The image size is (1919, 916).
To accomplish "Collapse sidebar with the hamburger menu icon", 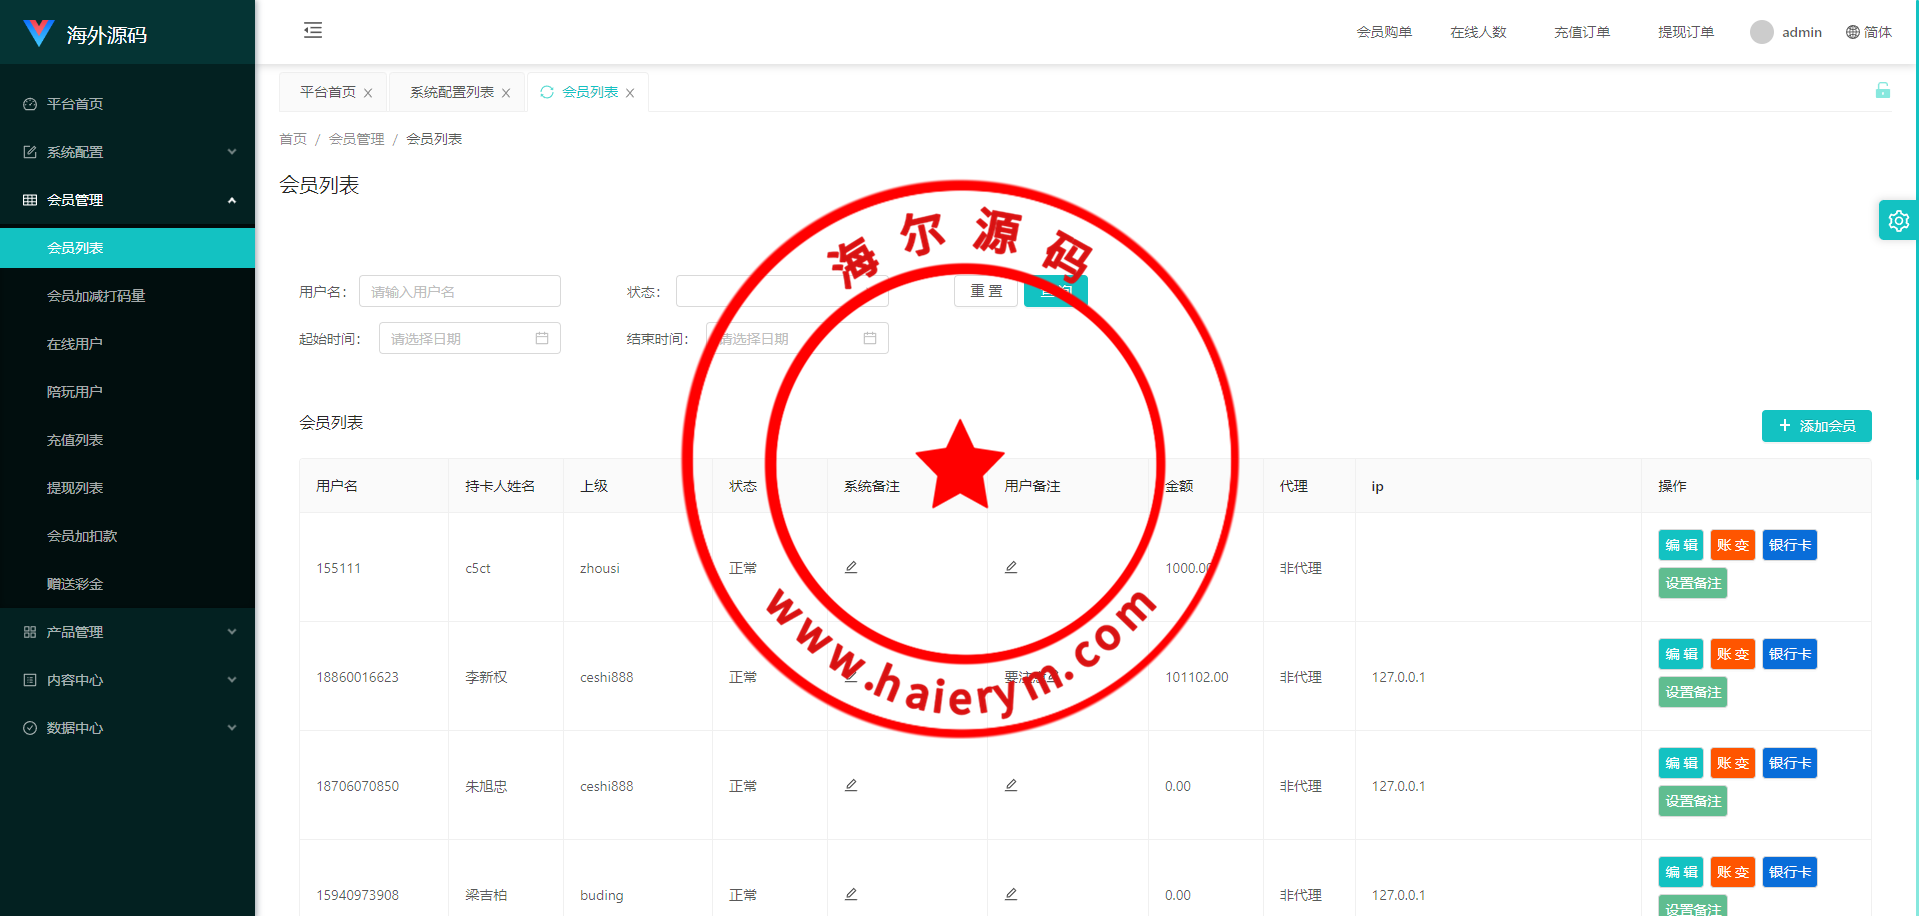I will 313,30.
